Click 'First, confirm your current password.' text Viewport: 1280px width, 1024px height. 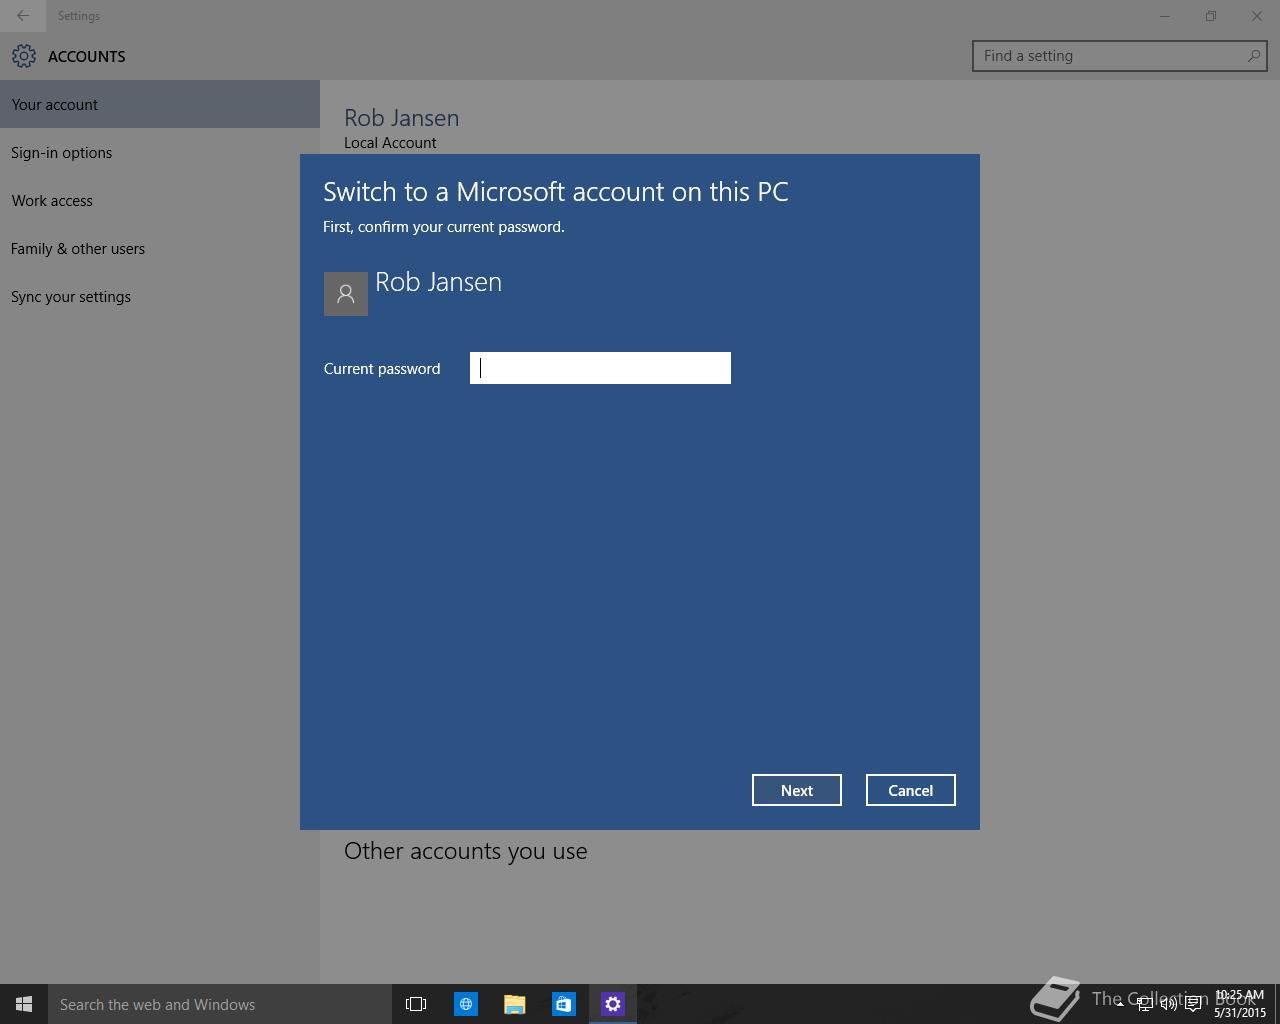[x=444, y=227]
